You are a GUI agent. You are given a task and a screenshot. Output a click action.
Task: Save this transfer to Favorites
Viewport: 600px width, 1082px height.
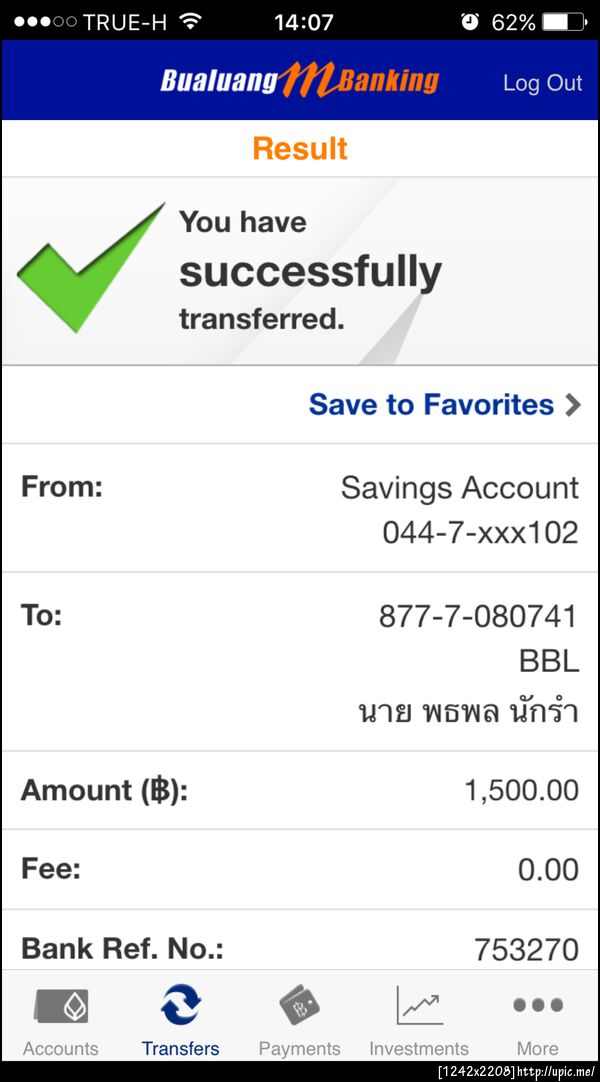click(x=431, y=404)
